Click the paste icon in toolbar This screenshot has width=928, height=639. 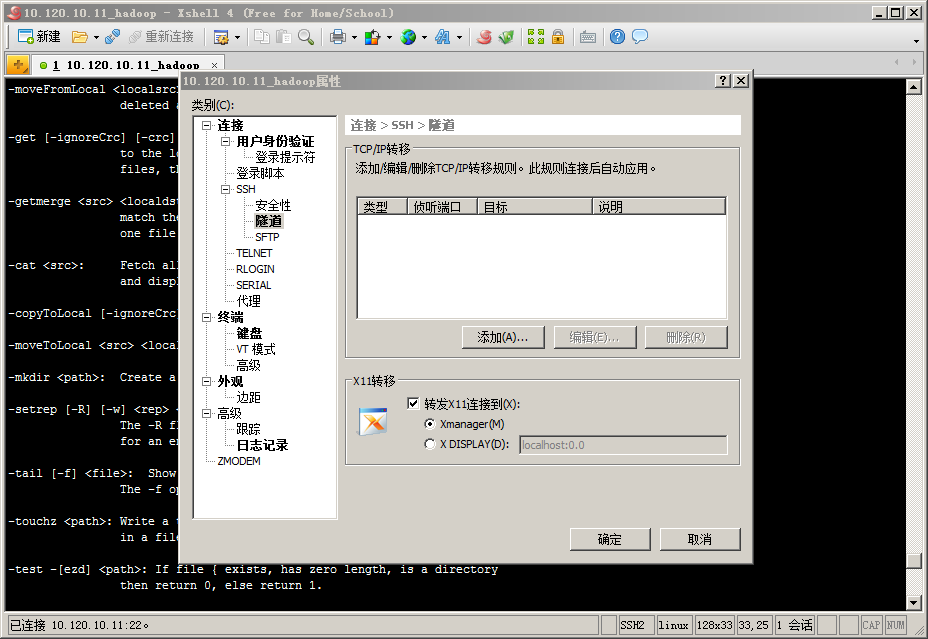click(283, 37)
